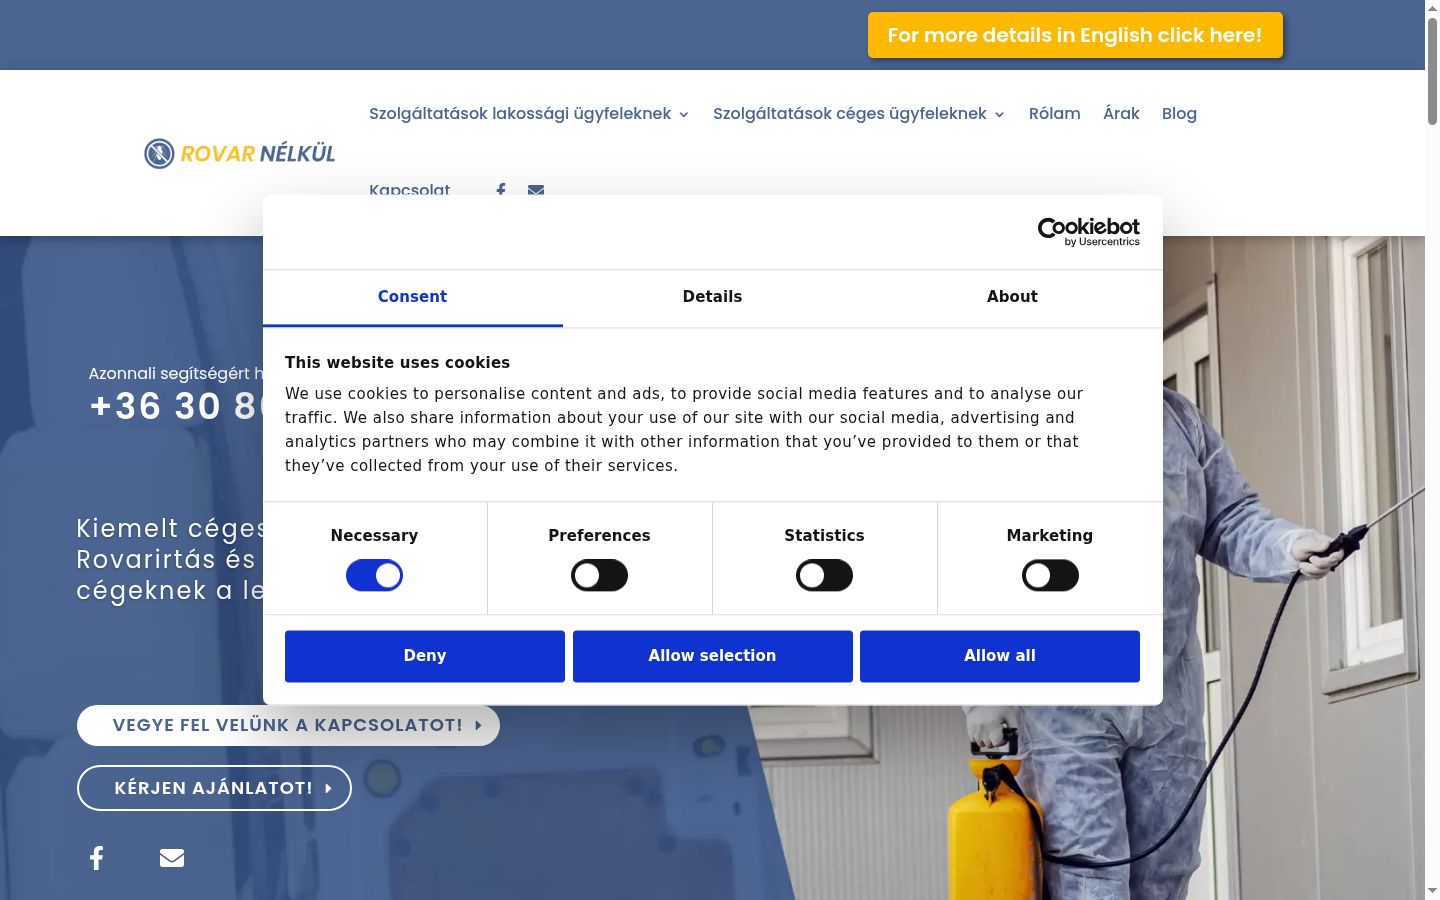Click the page vertical scrollbar thumb
The image size is (1440, 900).
pos(1432,70)
